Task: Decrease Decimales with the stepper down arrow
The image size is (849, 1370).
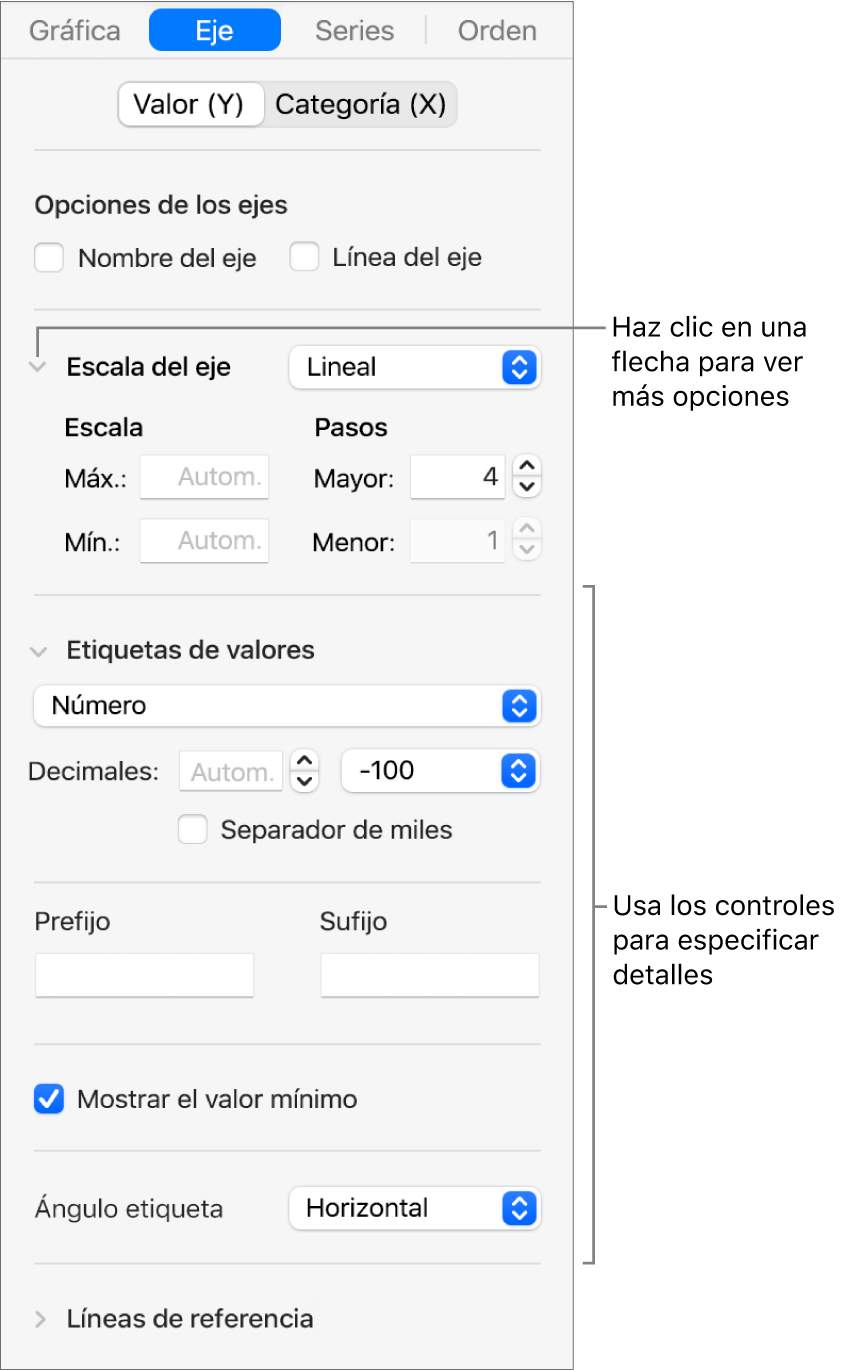Action: (303, 781)
